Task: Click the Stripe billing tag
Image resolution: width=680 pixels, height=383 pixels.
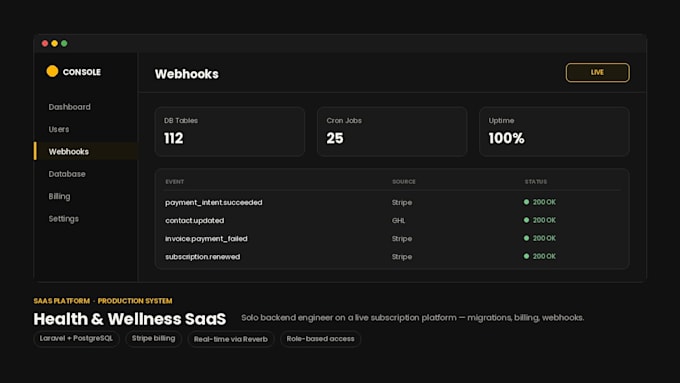Action: pyautogui.click(x=154, y=339)
